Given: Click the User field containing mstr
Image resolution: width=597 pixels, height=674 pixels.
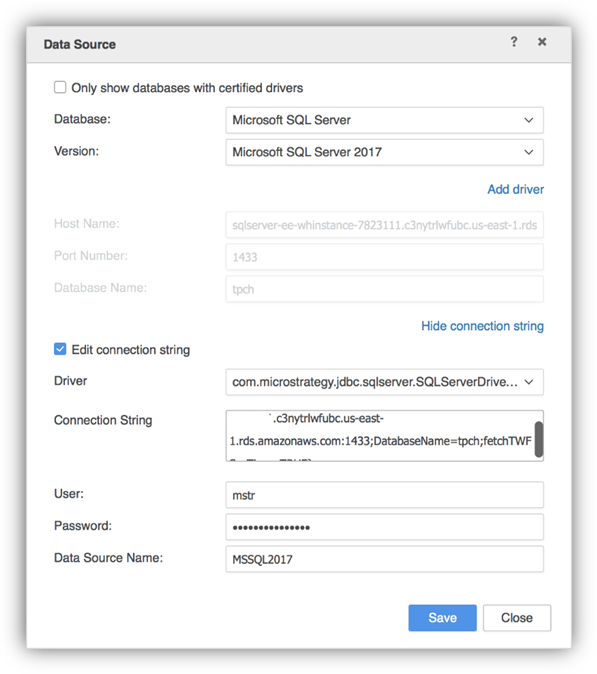Looking at the screenshot, I should (x=384, y=495).
